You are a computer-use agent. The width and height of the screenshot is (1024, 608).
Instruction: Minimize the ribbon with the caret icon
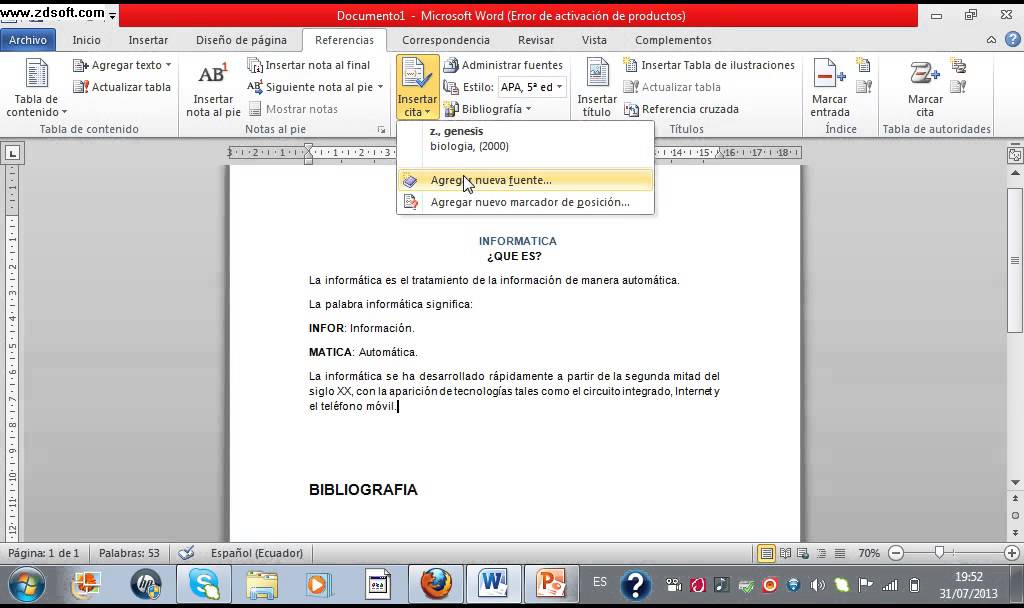[x=991, y=40]
